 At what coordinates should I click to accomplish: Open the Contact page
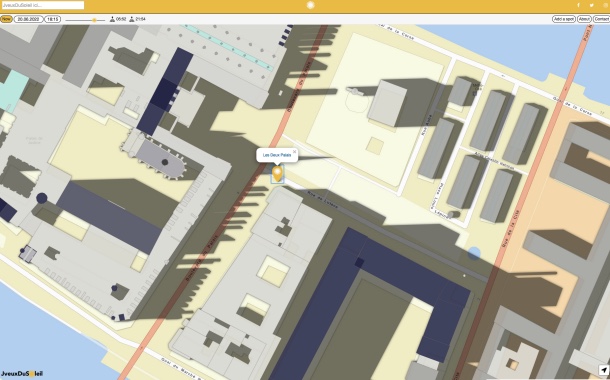click(x=601, y=19)
